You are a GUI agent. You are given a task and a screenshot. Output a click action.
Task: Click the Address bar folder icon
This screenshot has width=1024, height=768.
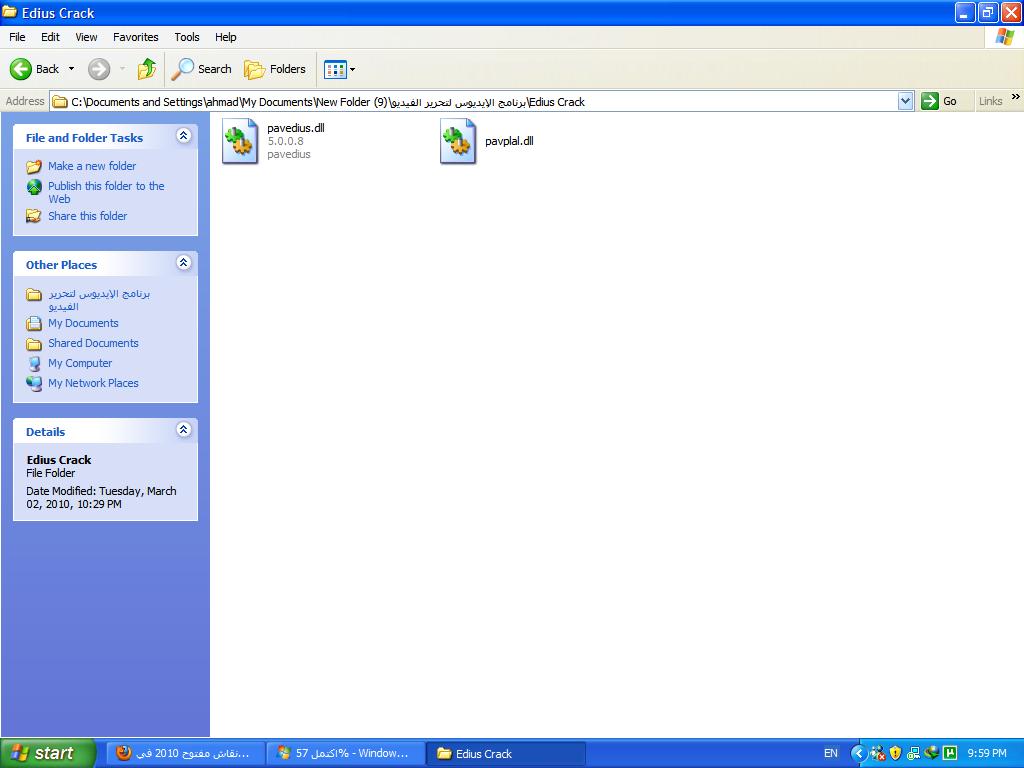pyautogui.click(x=60, y=102)
